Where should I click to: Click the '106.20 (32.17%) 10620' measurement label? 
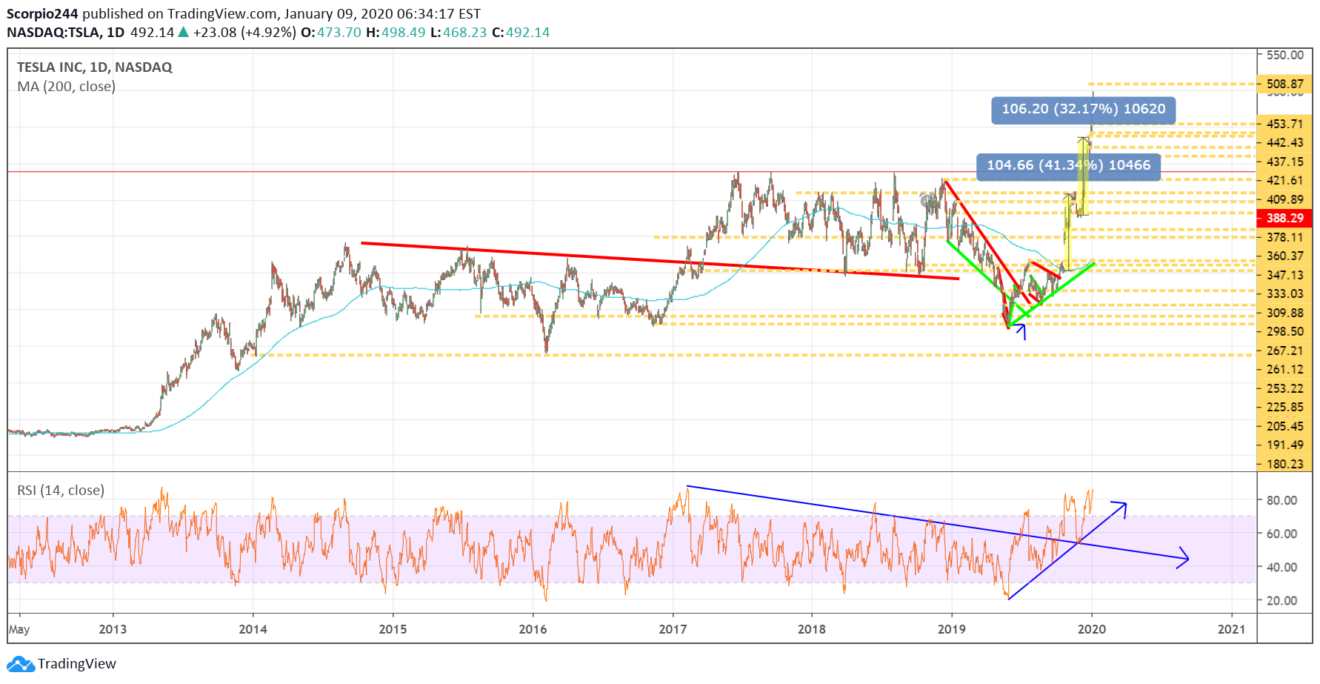click(1084, 110)
